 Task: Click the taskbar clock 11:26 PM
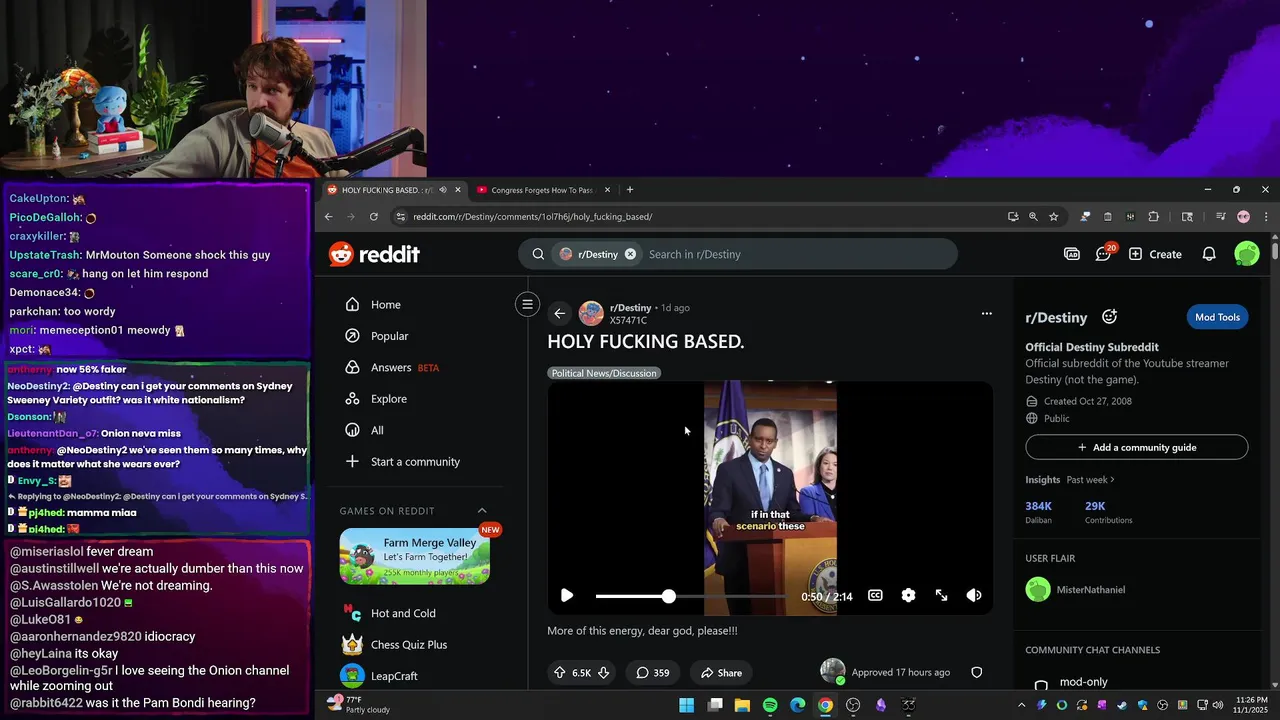point(1250,705)
